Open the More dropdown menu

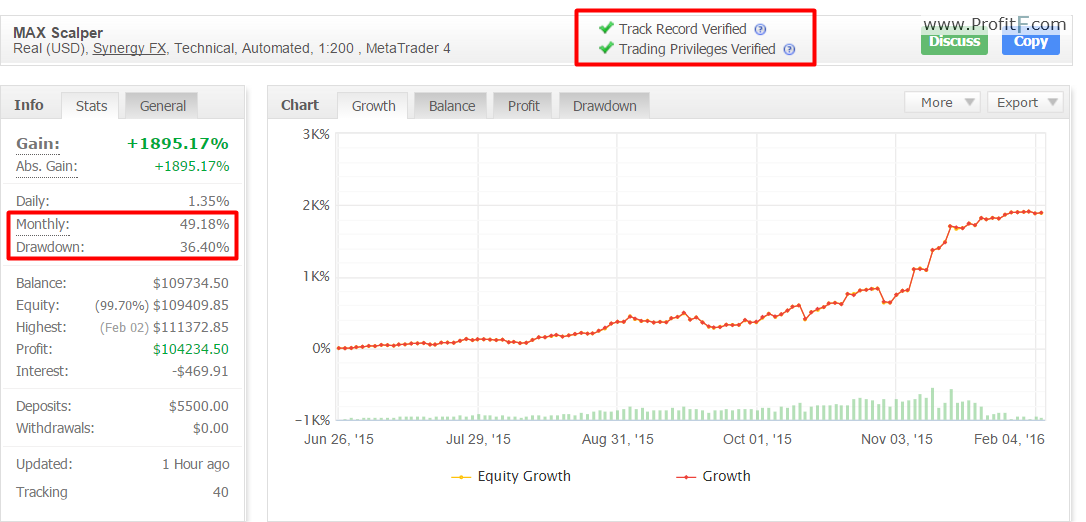pyautogui.click(x=943, y=102)
